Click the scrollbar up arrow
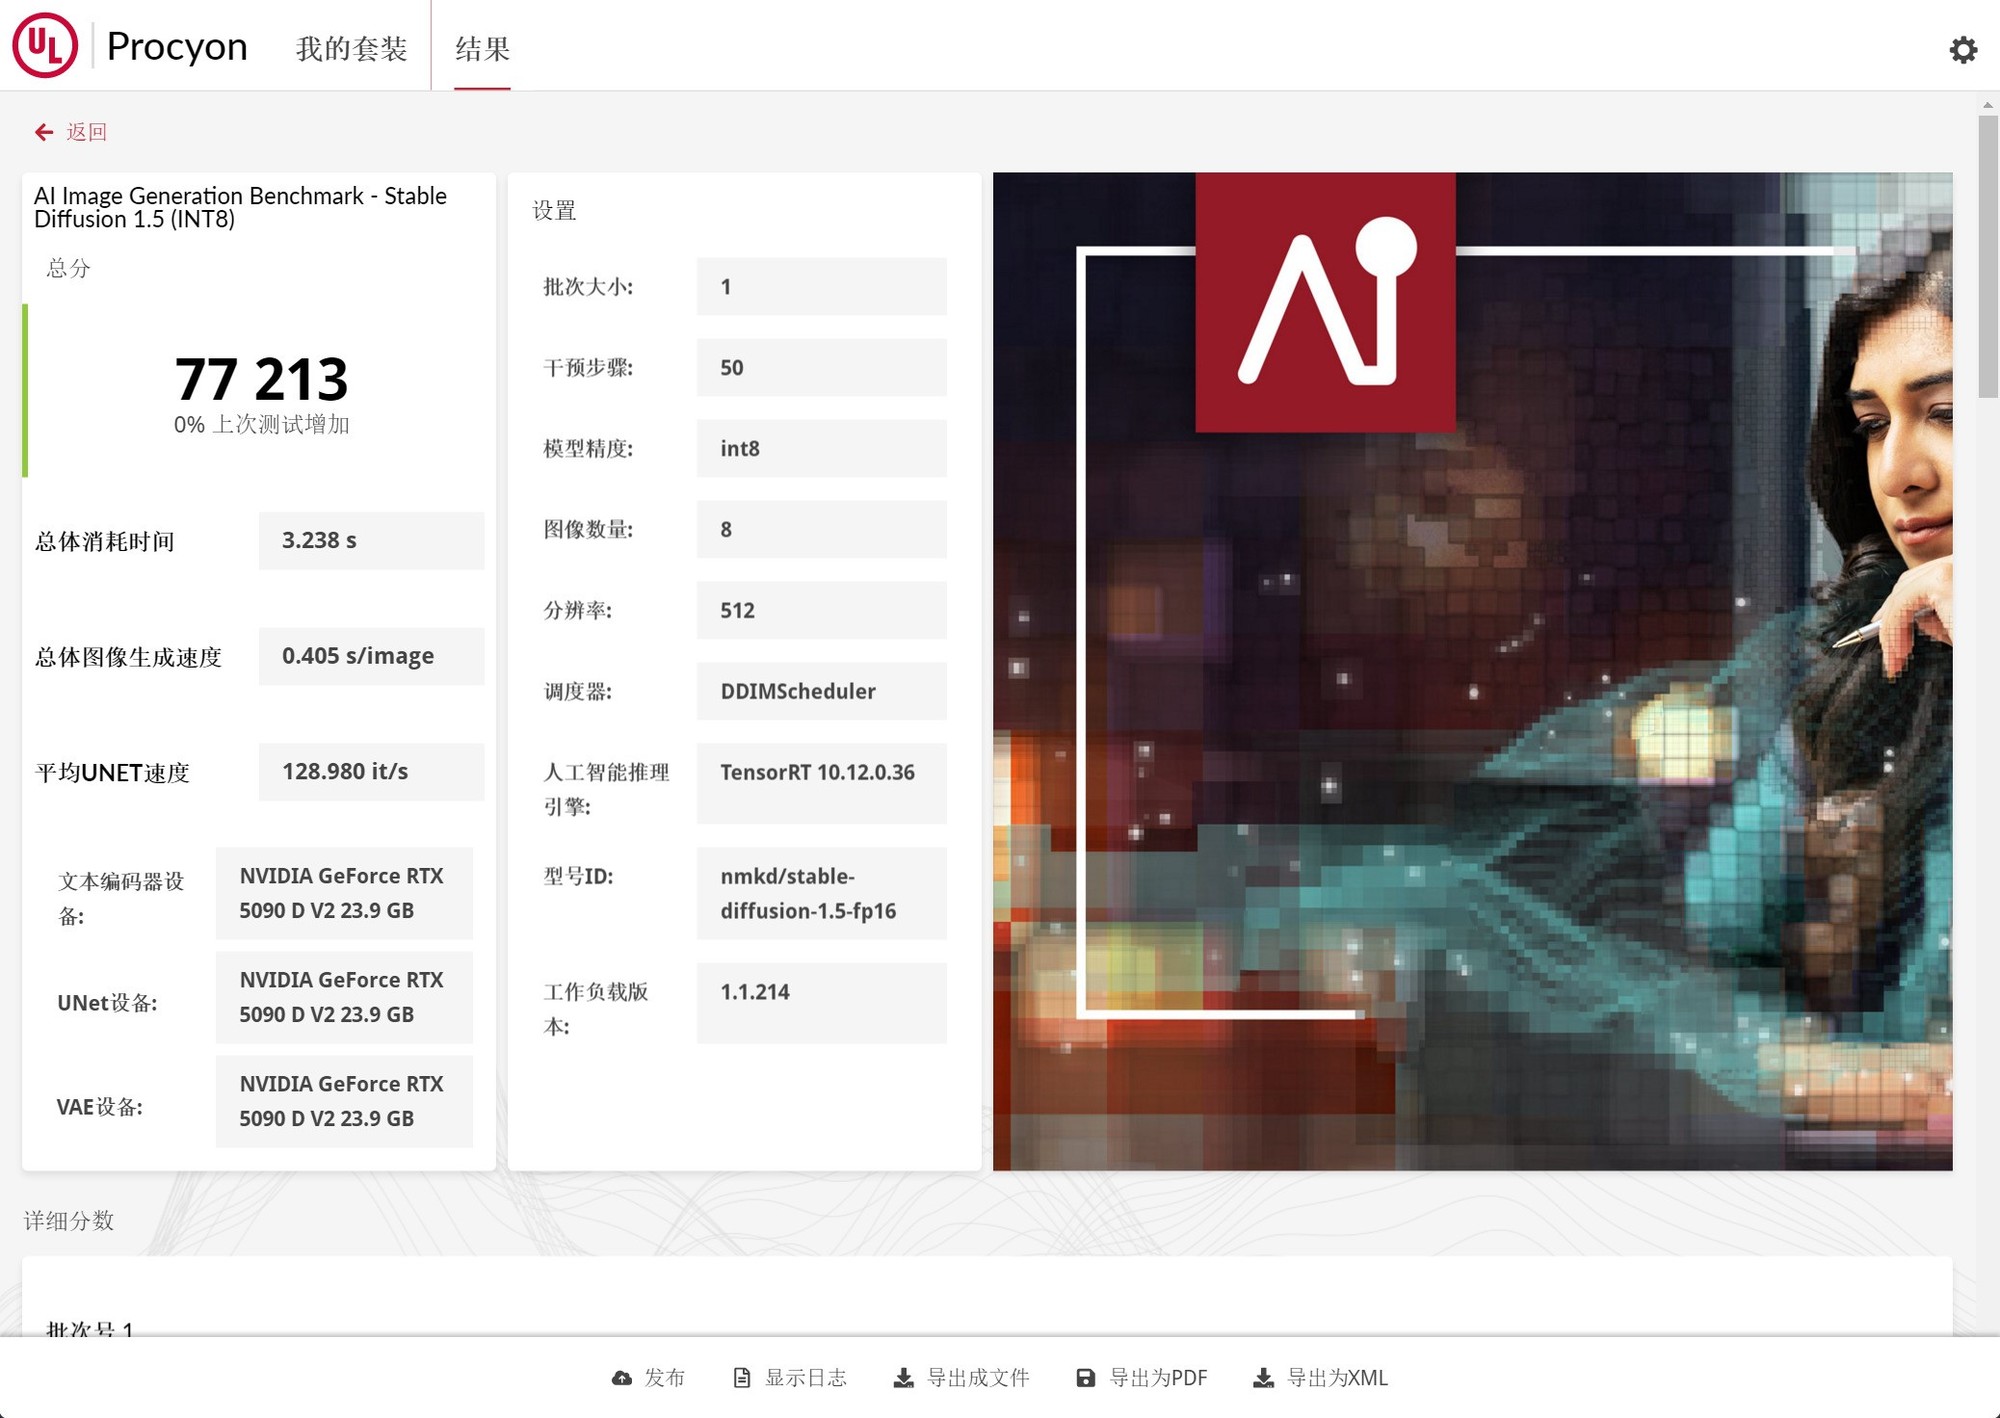The height and width of the screenshot is (1418, 2000). pyautogui.click(x=1987, y=105)
